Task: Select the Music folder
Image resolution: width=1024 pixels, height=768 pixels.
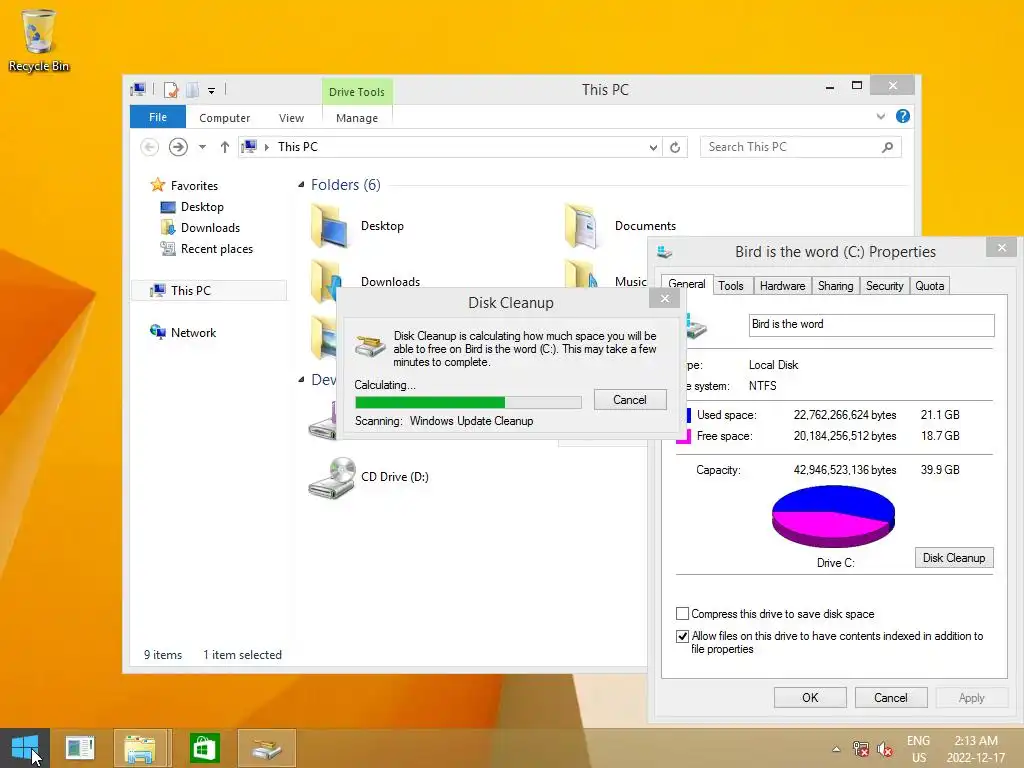Action: [x=605, y=281]
